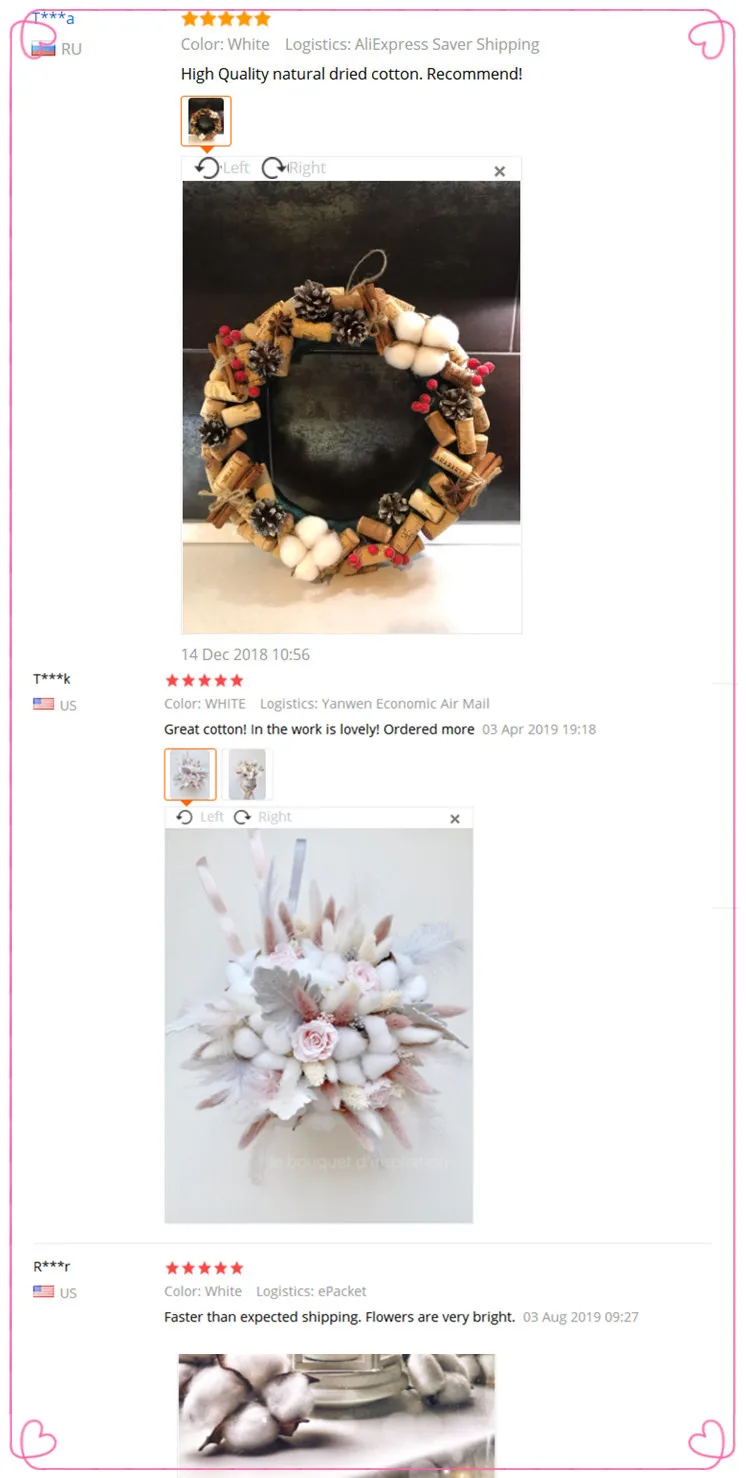This screenshot has height=1478, width=746.
Task: Rotate the wreath photo right
Action: point(294,168)
